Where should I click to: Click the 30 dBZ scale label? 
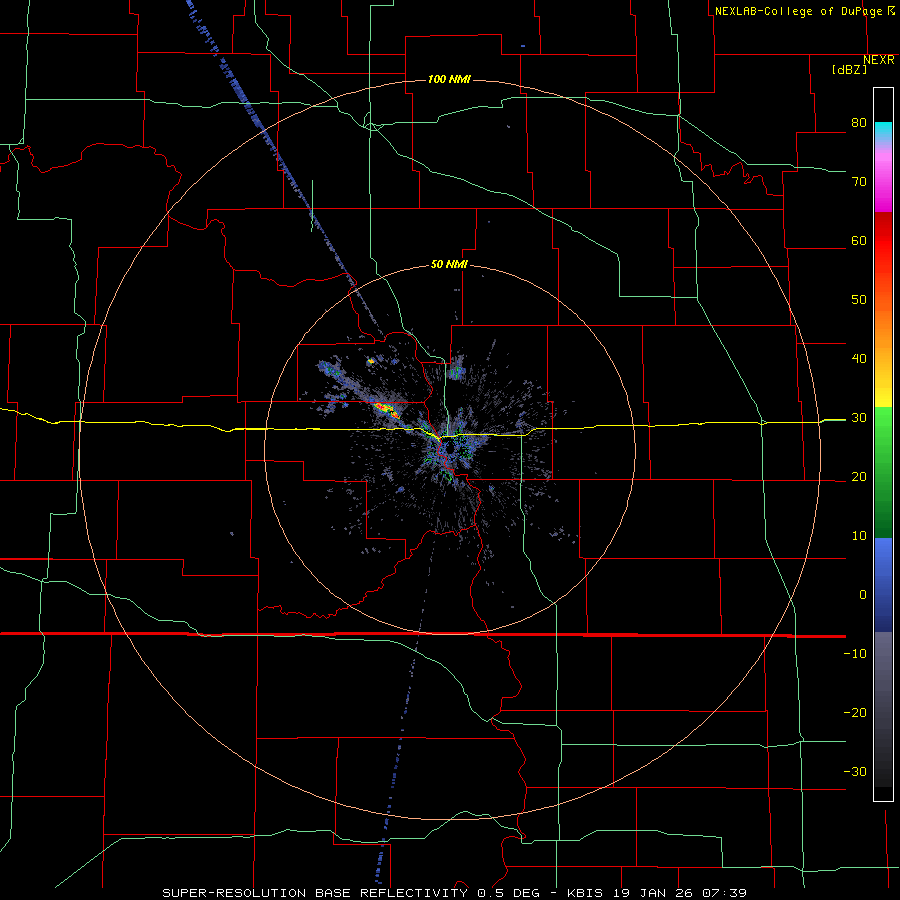click(859, 418)
